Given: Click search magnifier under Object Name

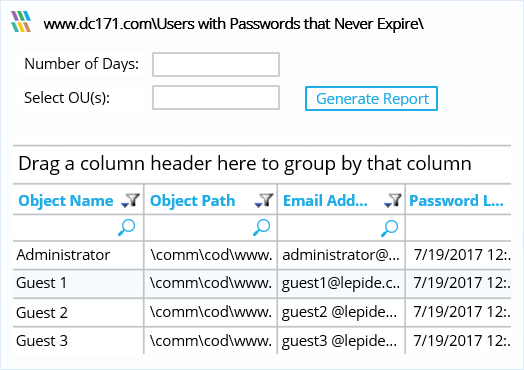Looking at the screenshot, I should coord(127,228).
